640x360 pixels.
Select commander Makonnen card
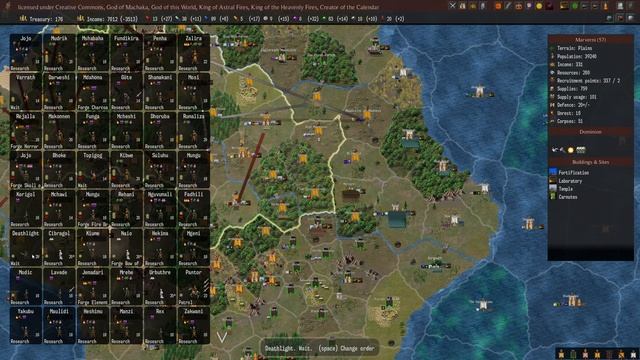[x=59, y=131]
